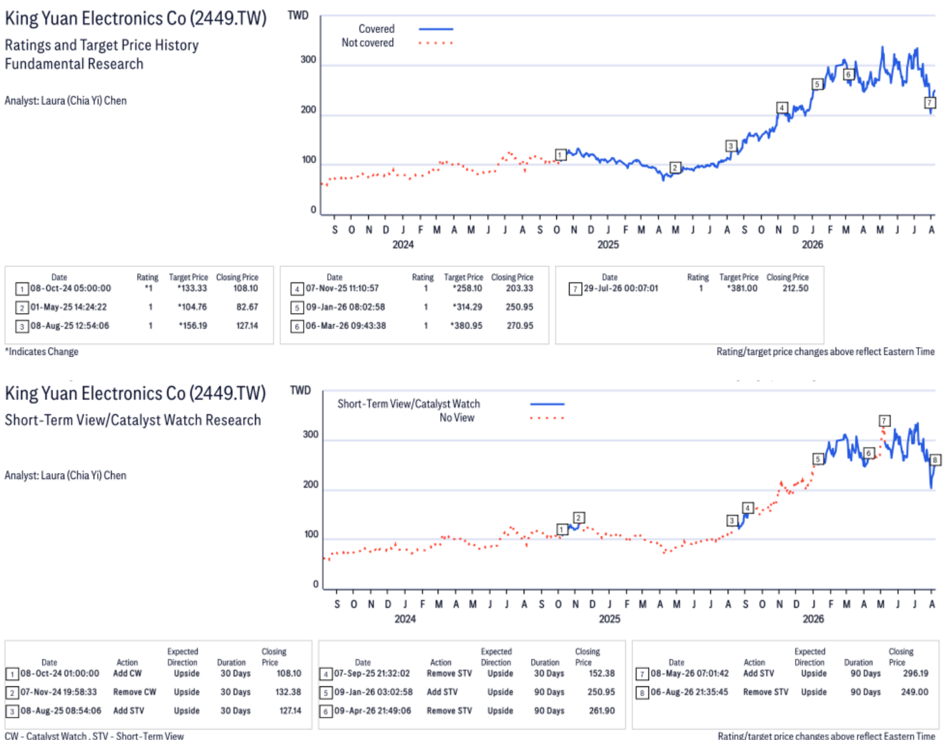Click the *Indicates Change footnote

tap(41, 351)
